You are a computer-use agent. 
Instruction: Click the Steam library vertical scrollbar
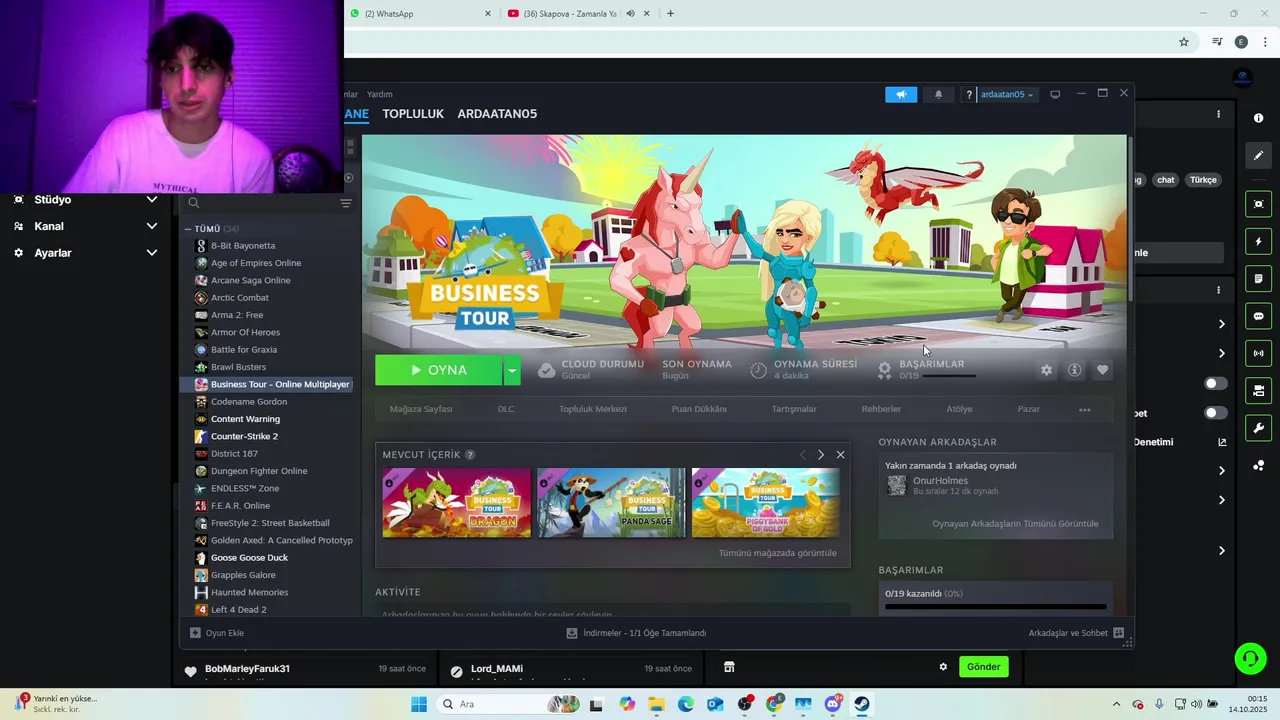coord(1130,220)
